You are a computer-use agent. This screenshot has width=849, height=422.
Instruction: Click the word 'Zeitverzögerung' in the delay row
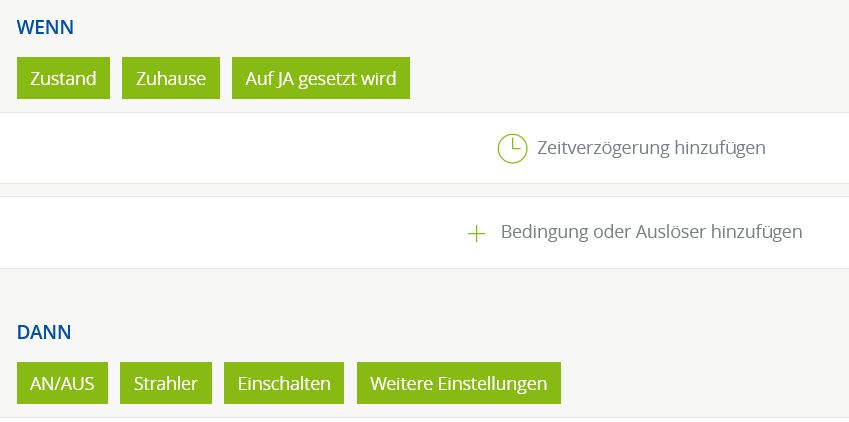(x=602, y=148)
